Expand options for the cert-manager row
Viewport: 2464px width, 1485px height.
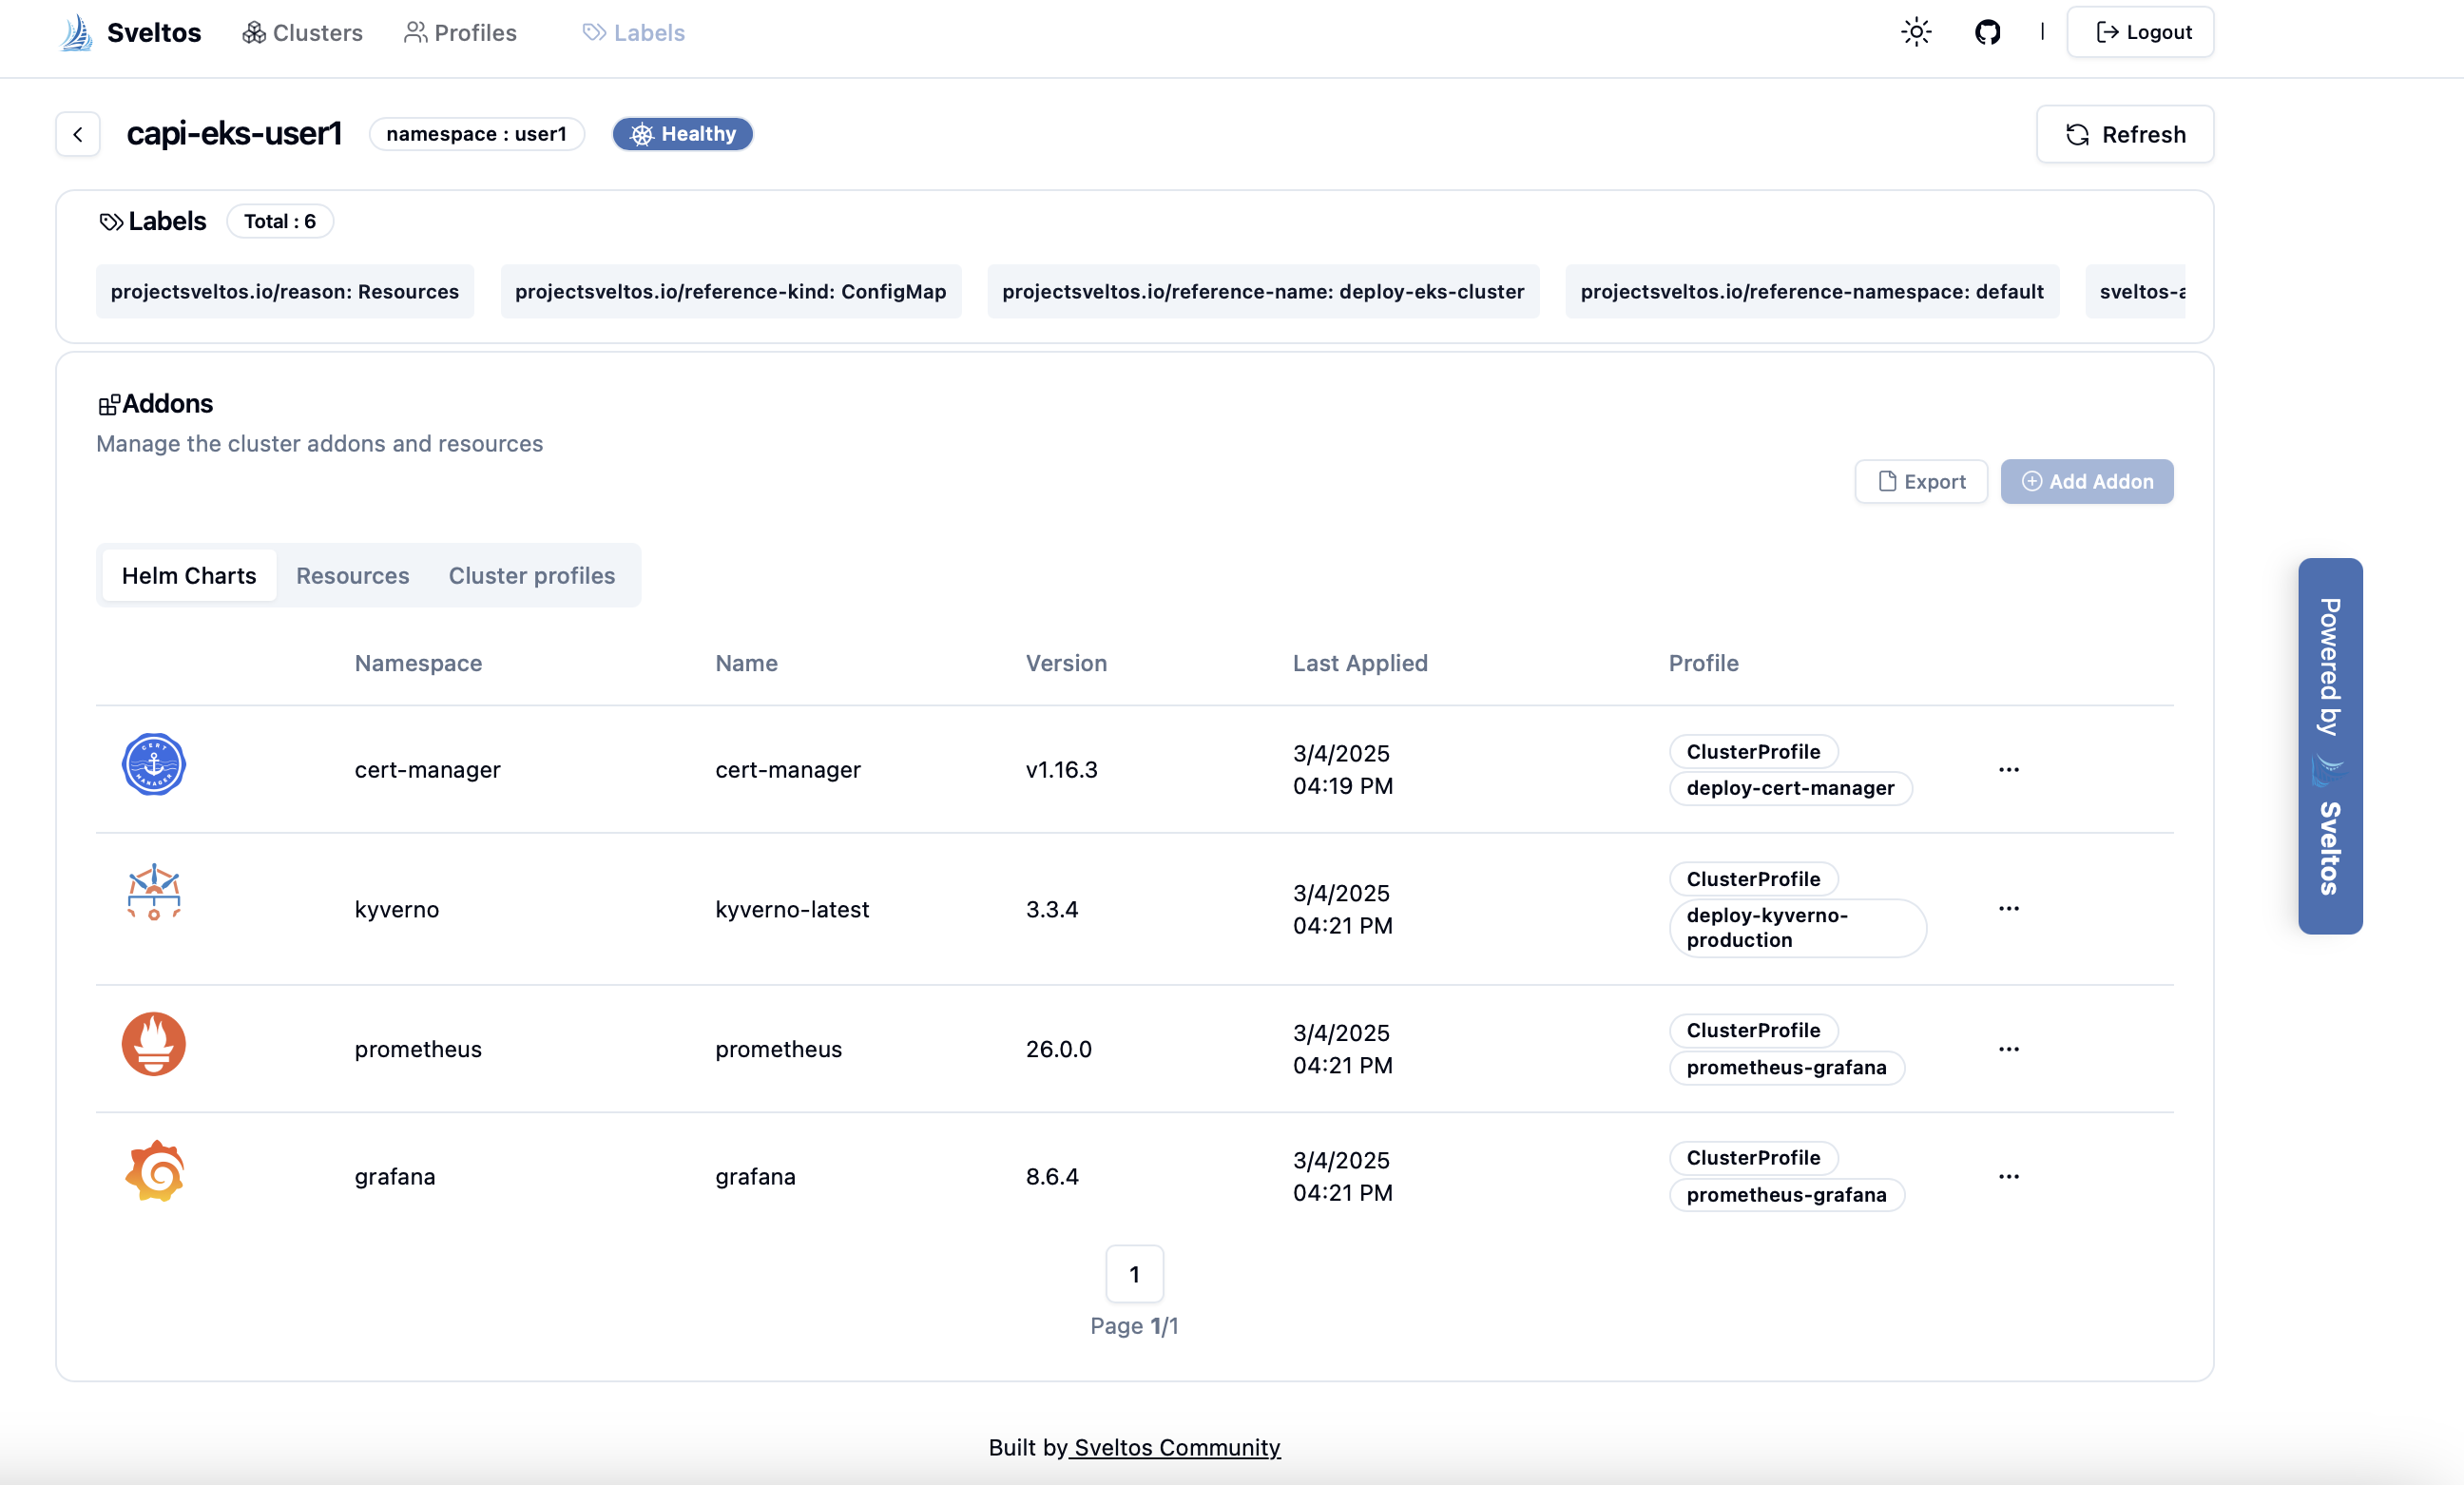click(x=2010, y=770)
